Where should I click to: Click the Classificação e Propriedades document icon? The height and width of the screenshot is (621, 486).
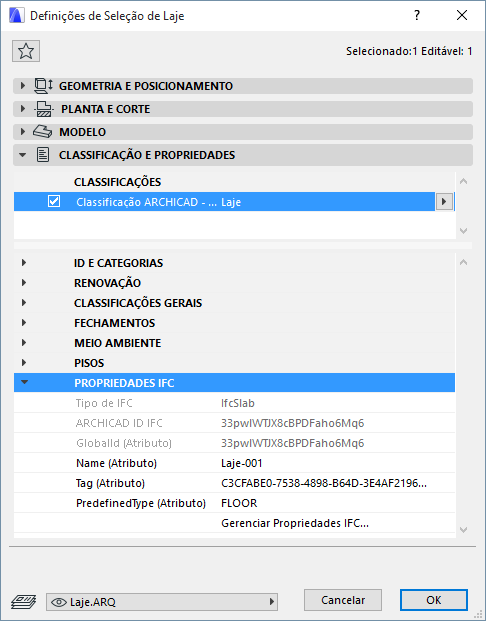(43, 155)
